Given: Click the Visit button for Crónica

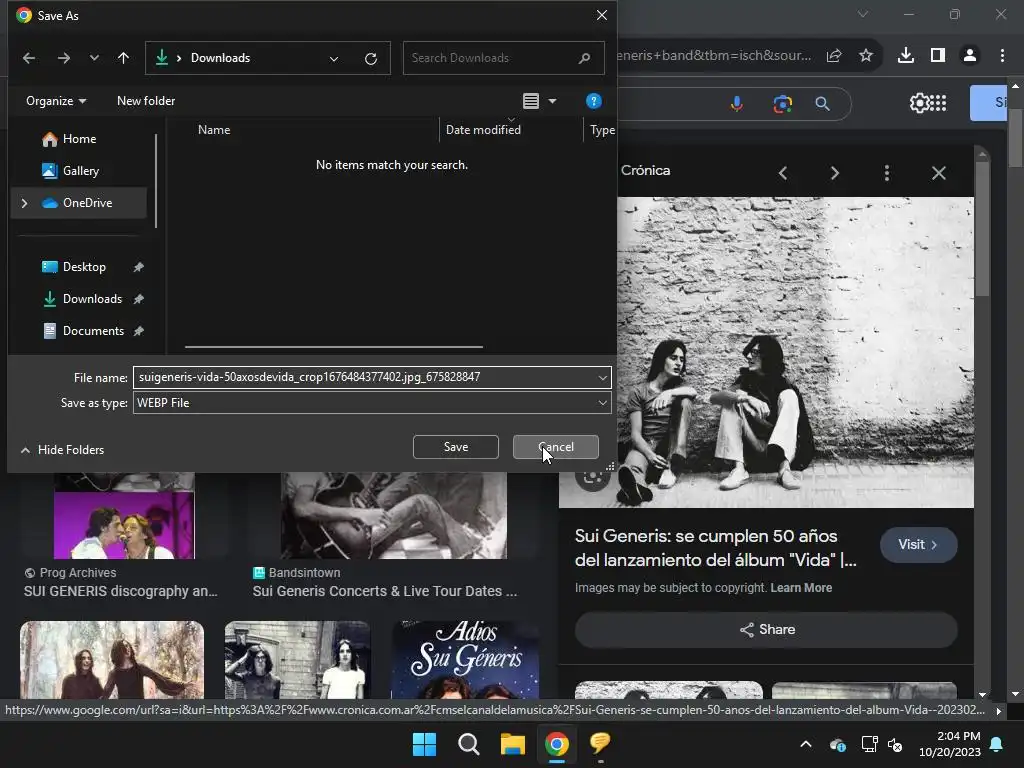Looking at the screenshot, I should click(x=918, y=545).
